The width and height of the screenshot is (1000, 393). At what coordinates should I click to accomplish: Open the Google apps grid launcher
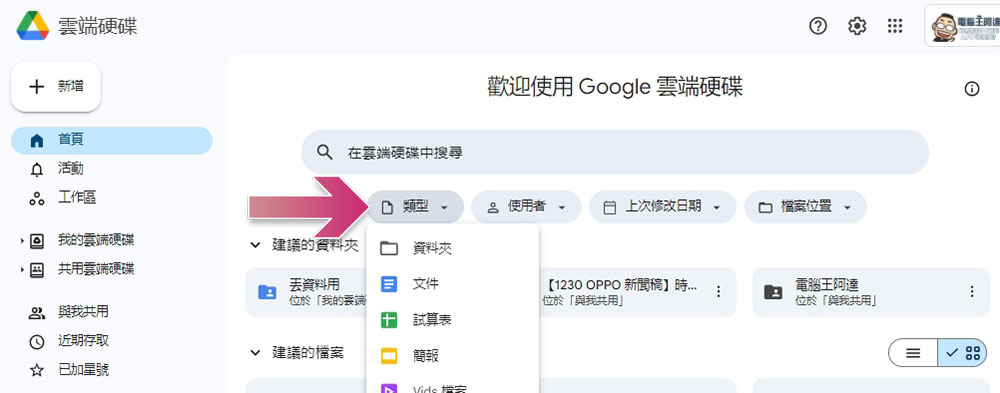(895, 26)
